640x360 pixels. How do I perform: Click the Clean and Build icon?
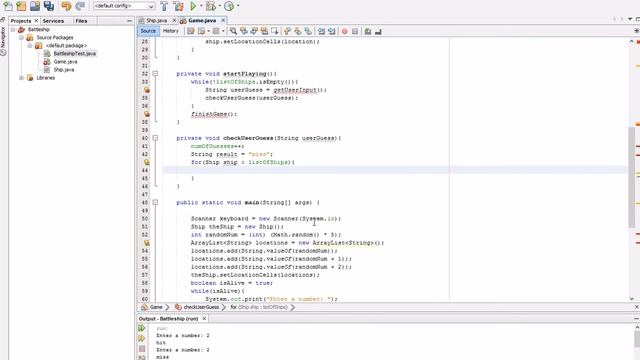[x=178, y=6]
